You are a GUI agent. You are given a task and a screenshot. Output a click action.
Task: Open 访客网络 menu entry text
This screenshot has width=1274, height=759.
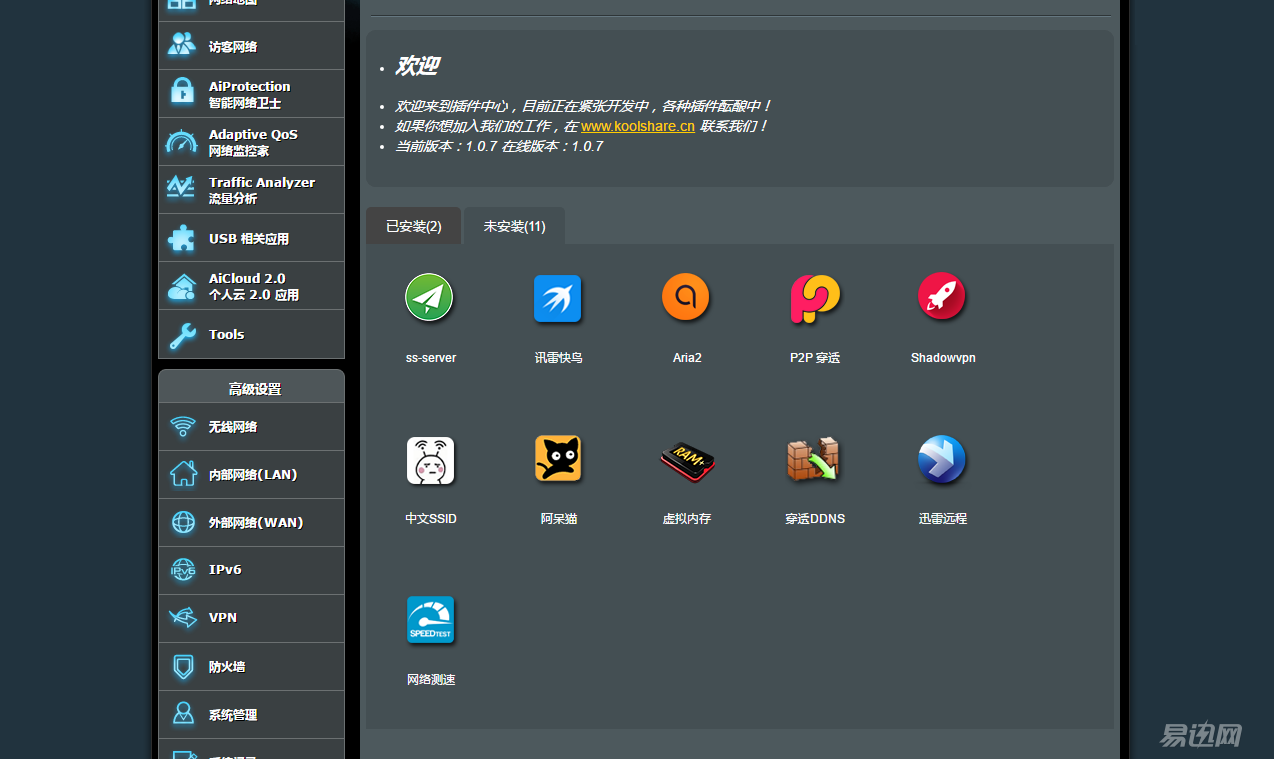(x=233, y=47)
